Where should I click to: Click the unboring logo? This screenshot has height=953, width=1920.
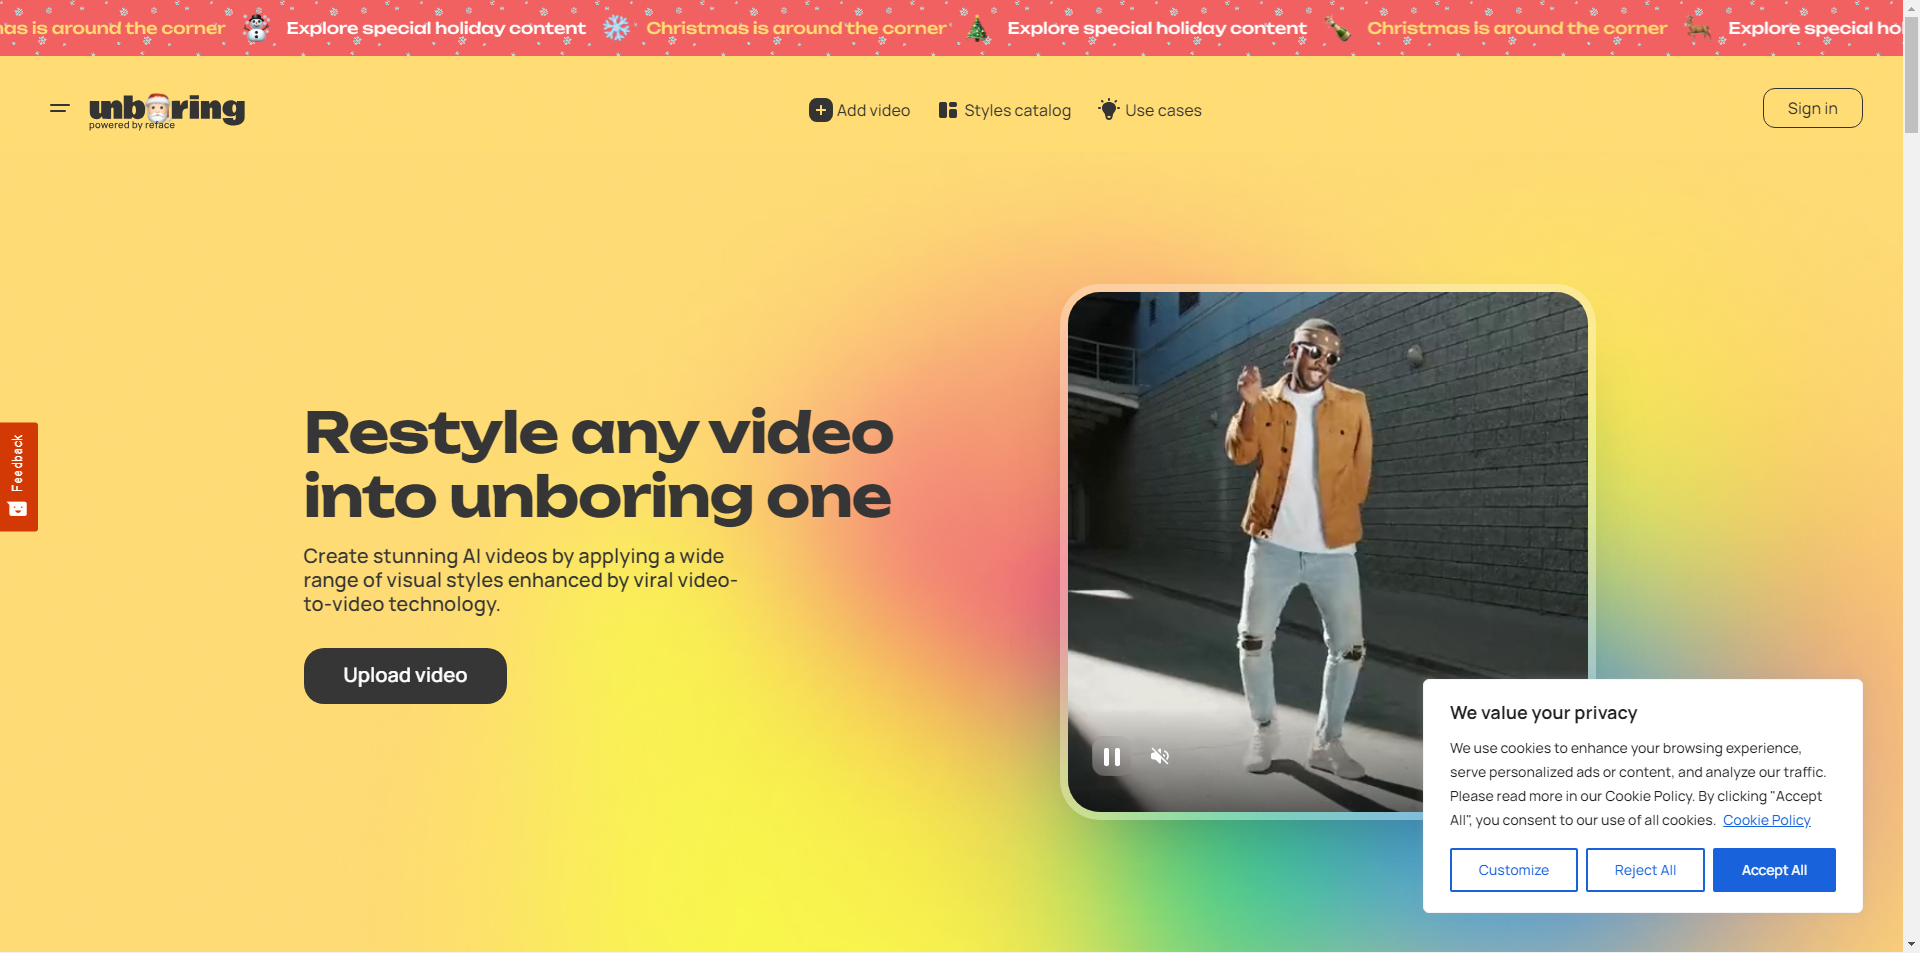167,110
